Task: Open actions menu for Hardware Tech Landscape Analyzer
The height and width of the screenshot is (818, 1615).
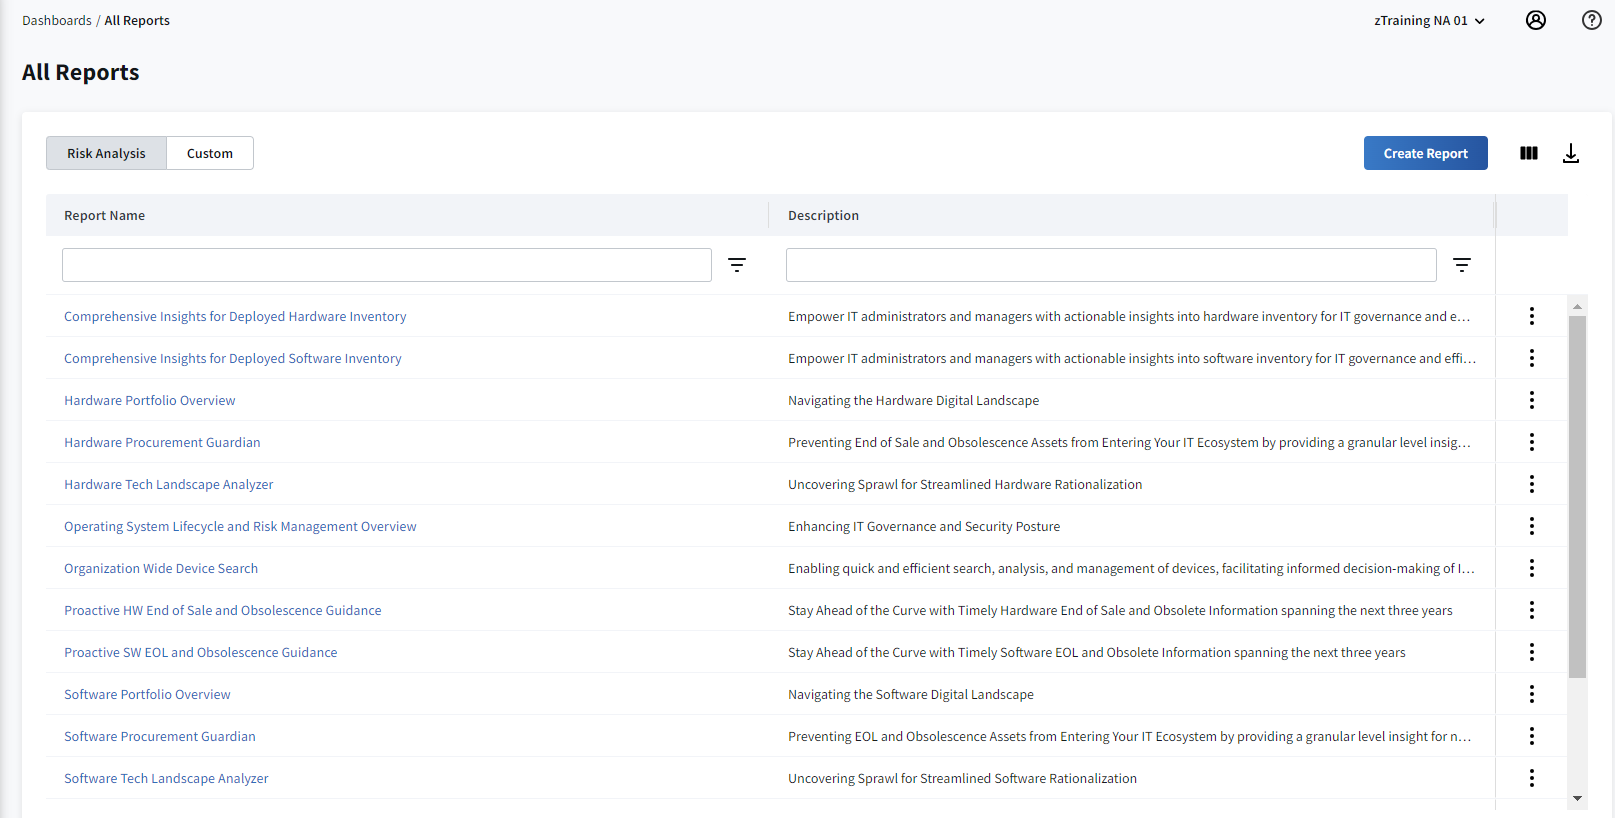Action: (1532, 484)
